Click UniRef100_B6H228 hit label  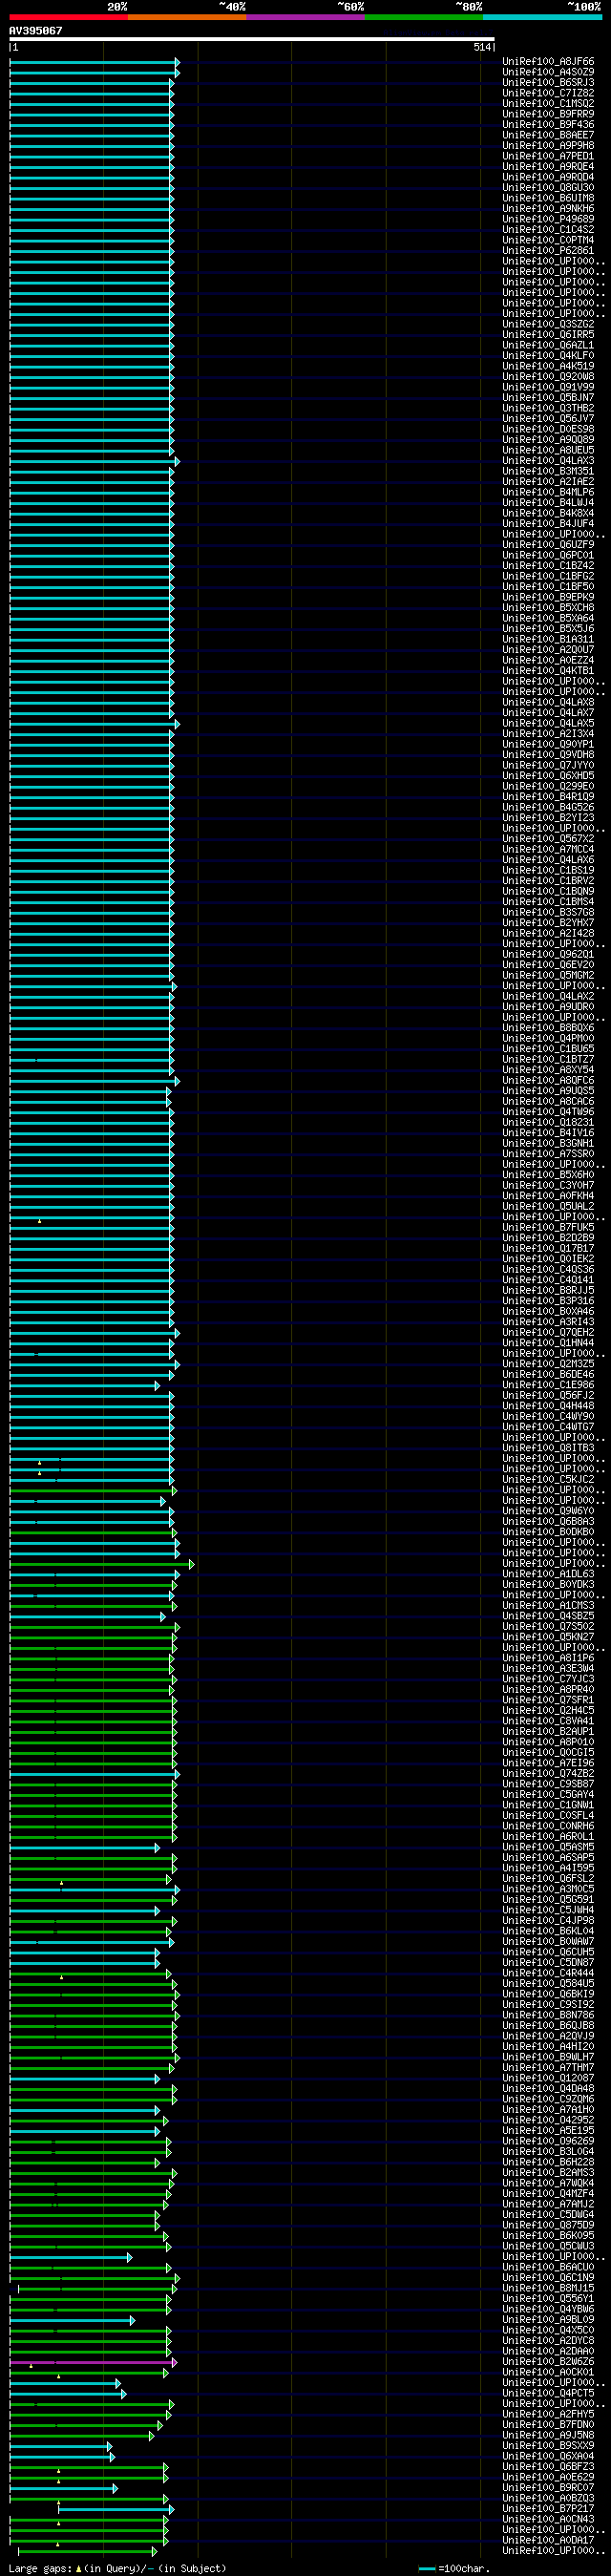tap(548, 2162)
